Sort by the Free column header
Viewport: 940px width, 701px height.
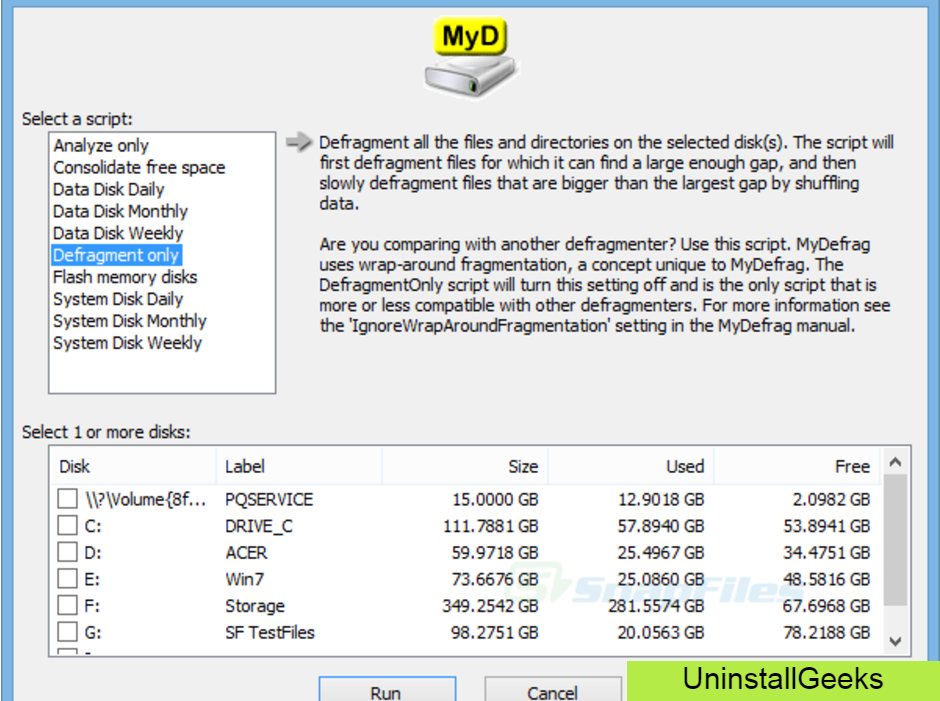tap(797, 466)
